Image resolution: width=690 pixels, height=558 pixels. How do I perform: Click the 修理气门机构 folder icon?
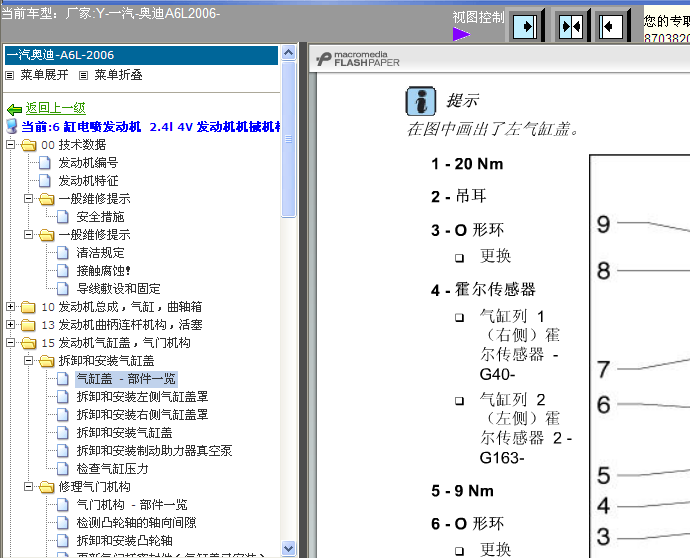coord(47,487)
